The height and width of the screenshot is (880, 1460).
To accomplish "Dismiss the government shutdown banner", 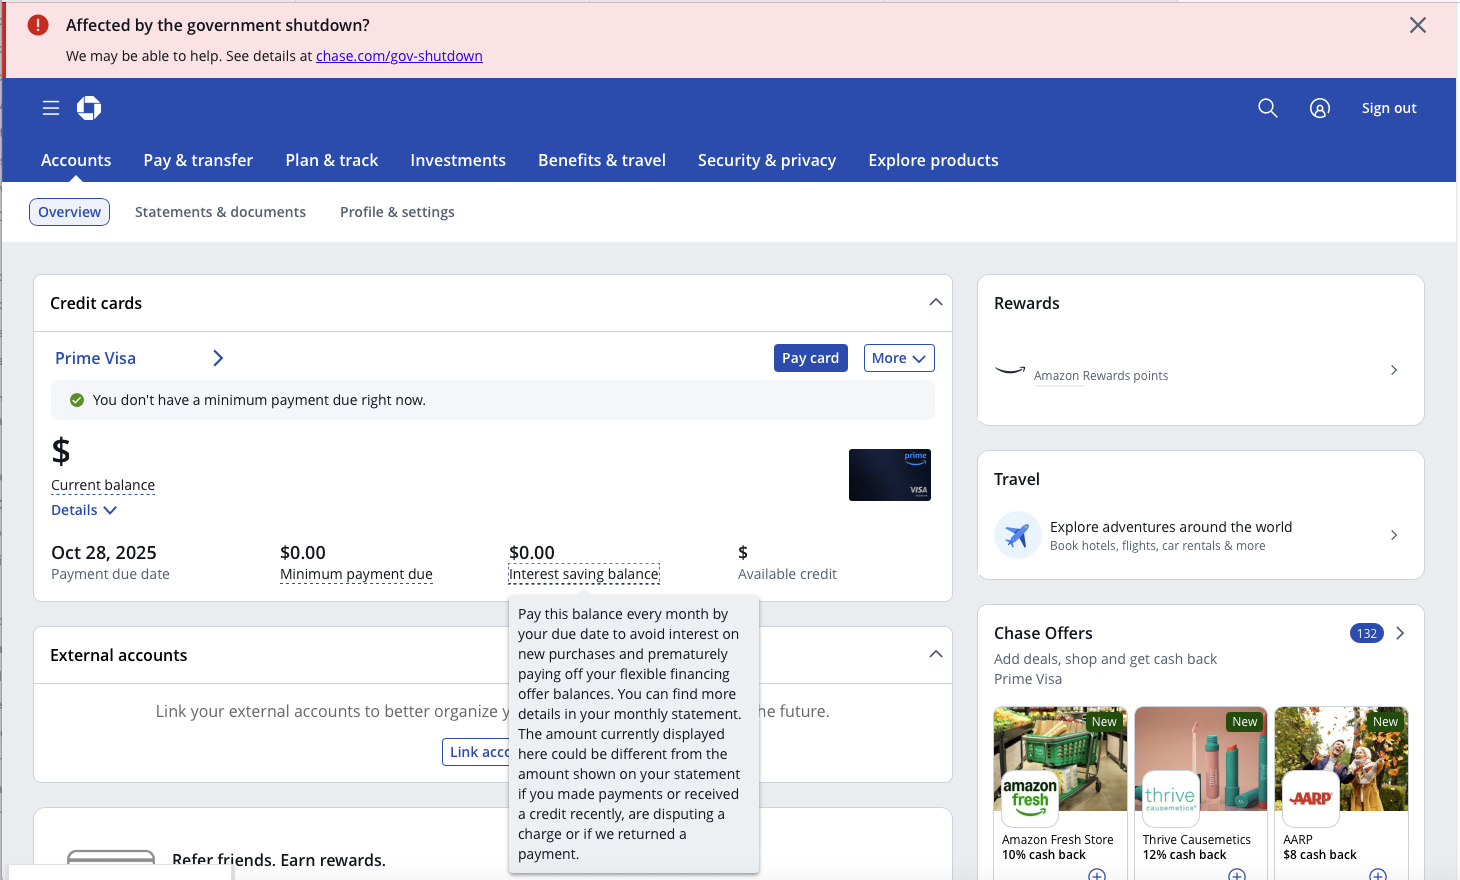I will 1417,25.
